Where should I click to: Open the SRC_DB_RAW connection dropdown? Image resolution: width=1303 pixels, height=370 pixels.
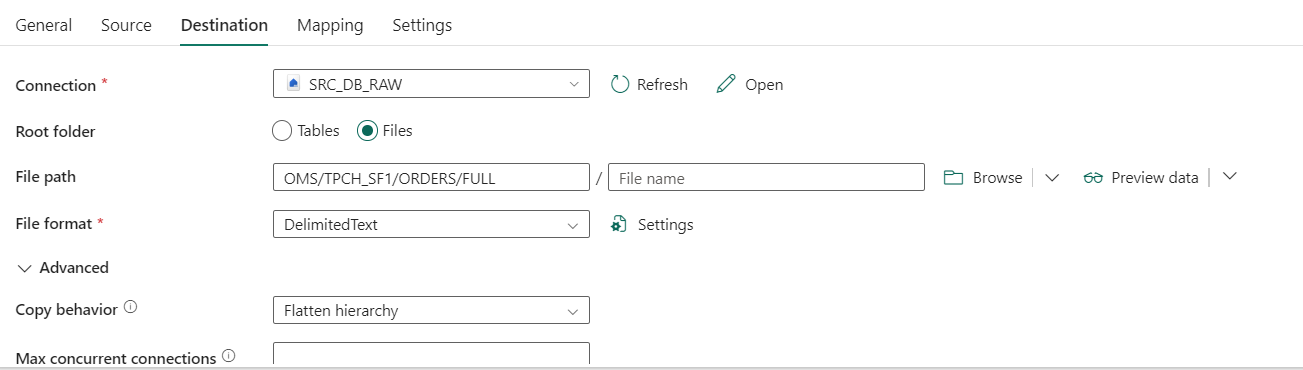431,84
